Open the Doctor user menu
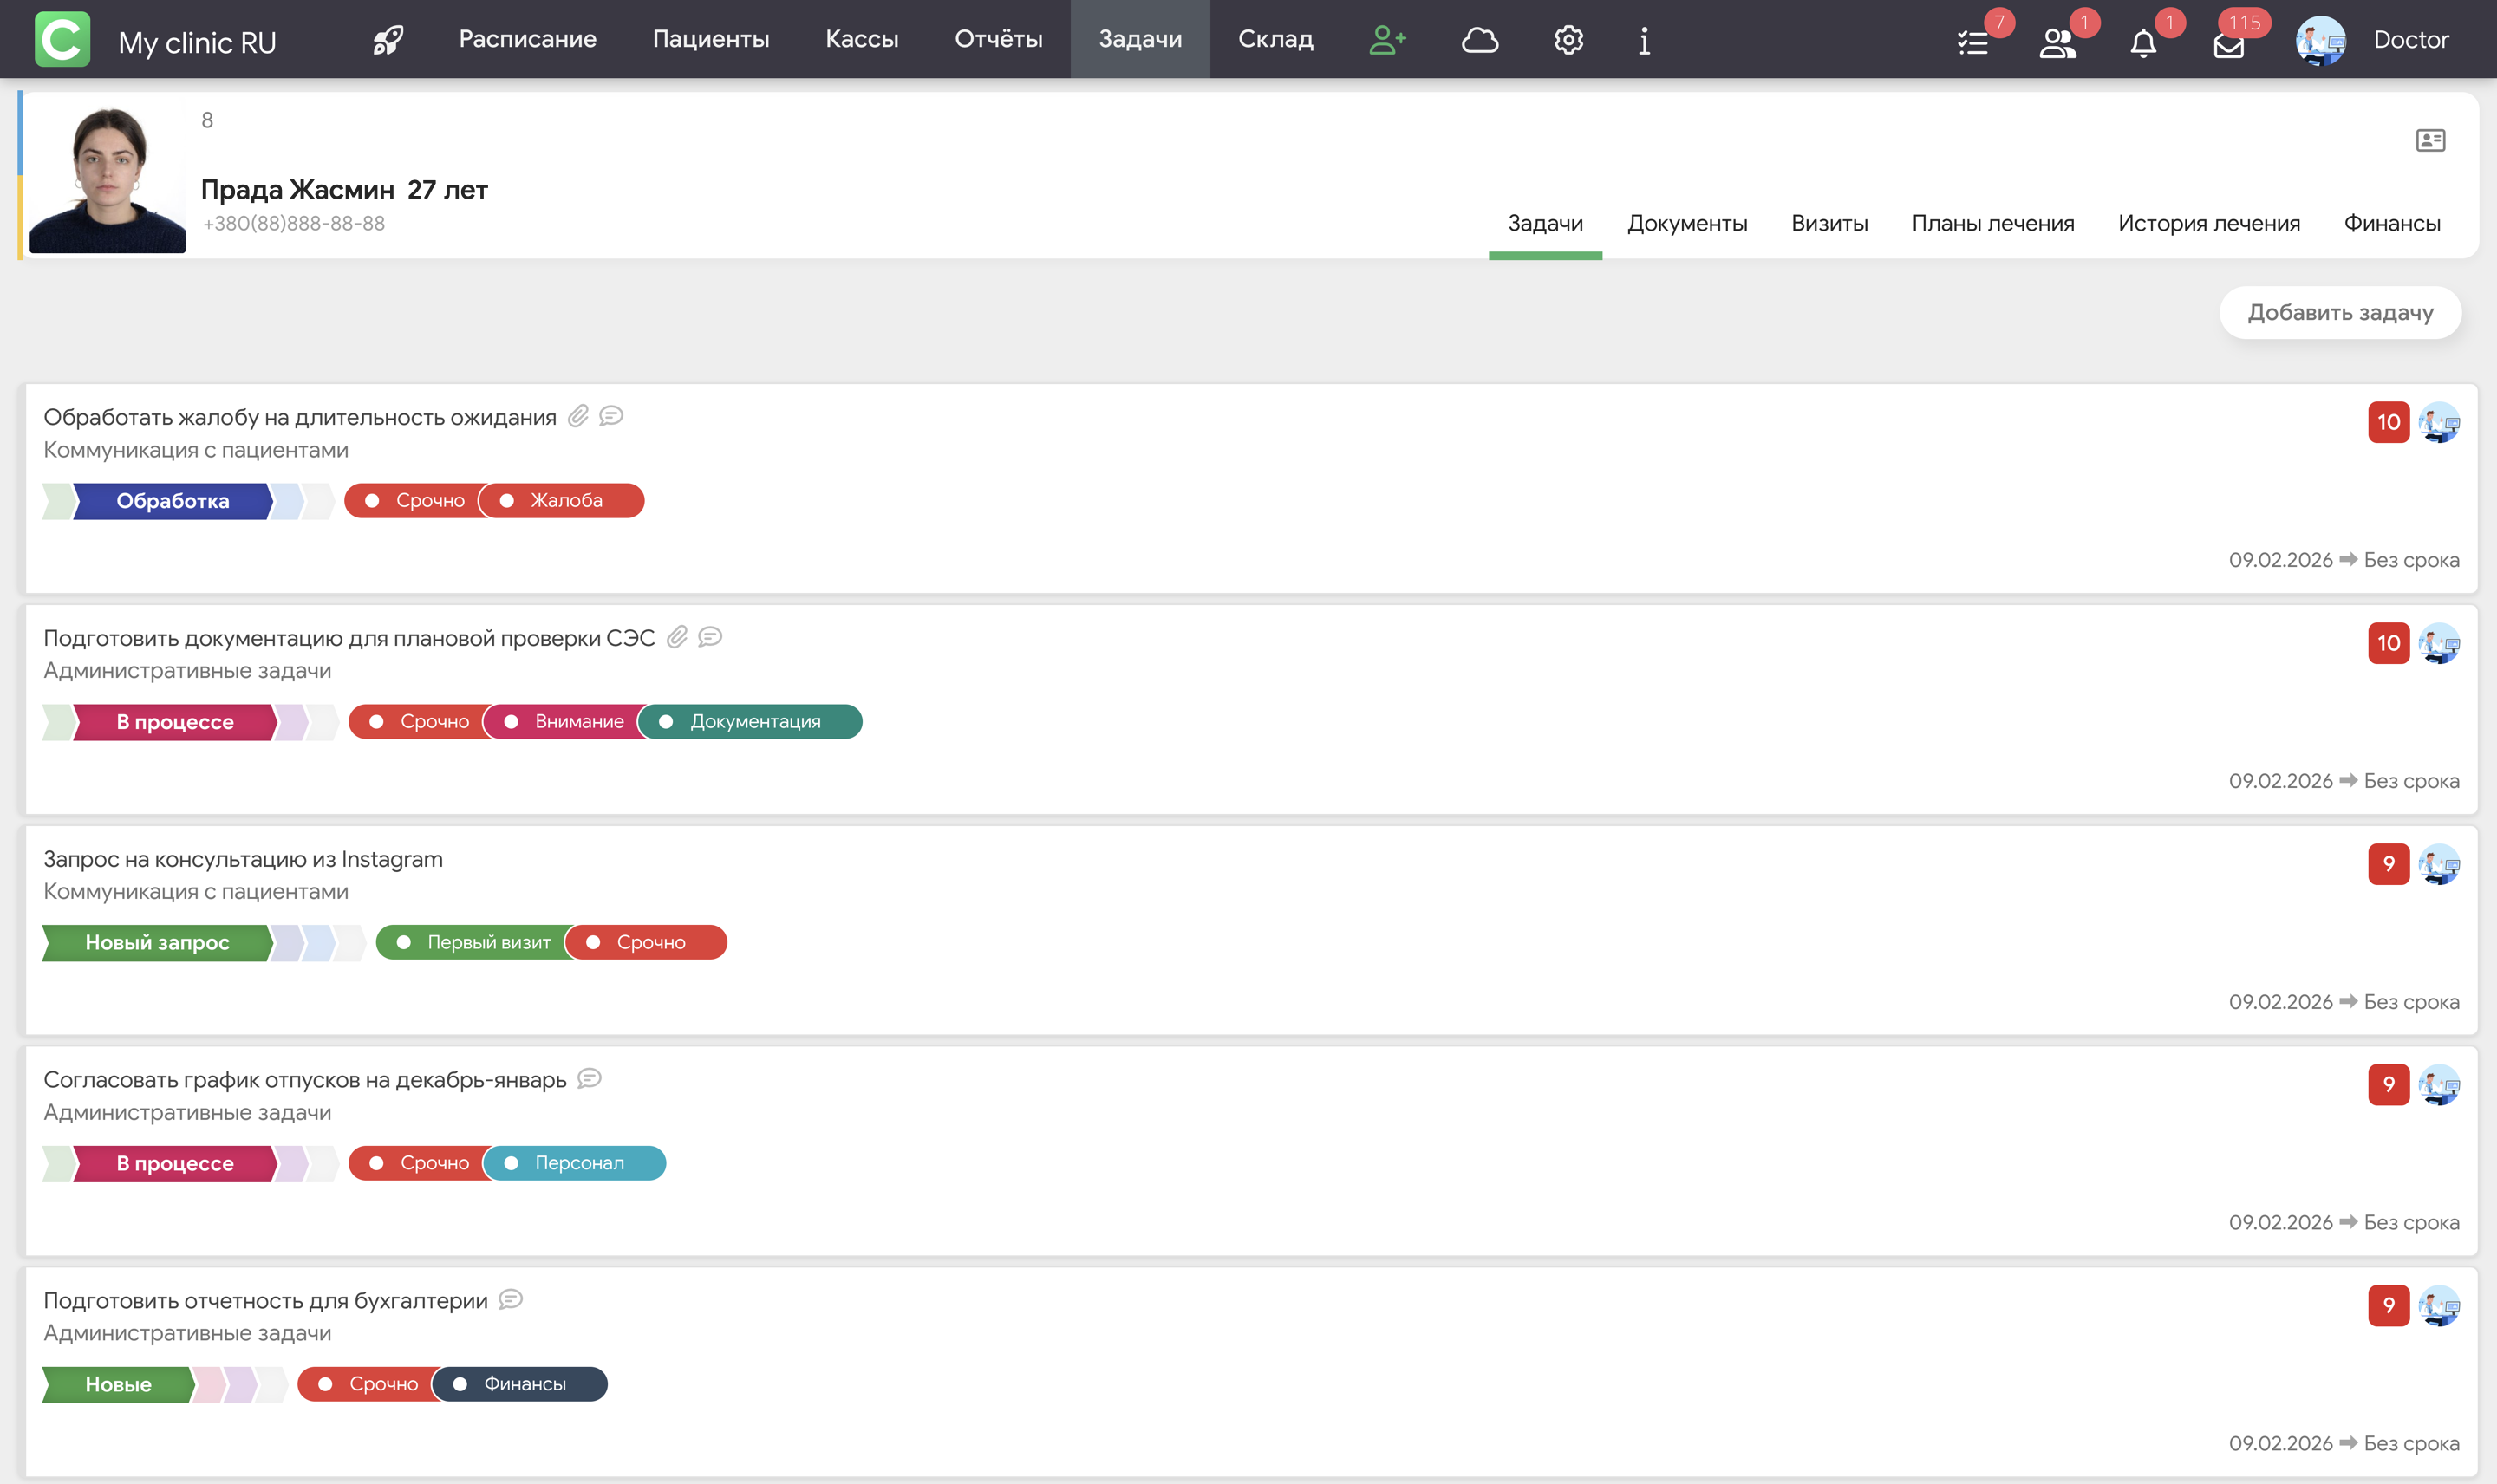 (2410, 40)
